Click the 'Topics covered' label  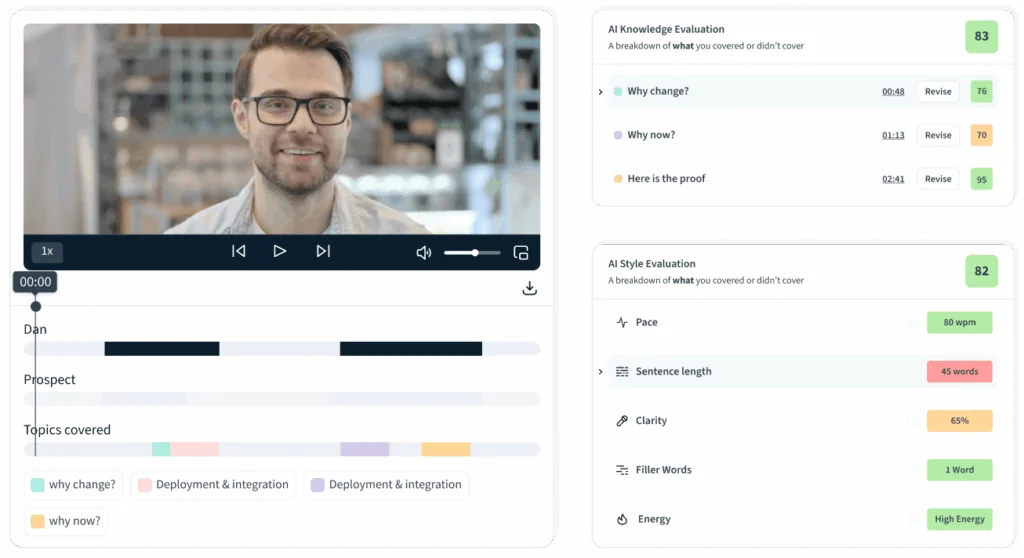tap(67, 430)
